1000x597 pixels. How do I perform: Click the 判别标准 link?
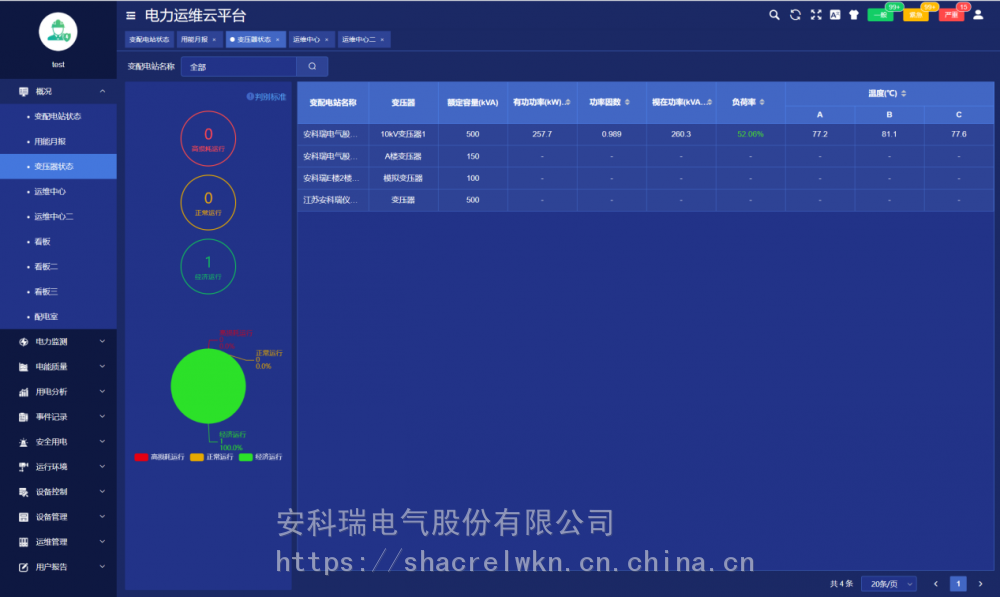(267, 97)
